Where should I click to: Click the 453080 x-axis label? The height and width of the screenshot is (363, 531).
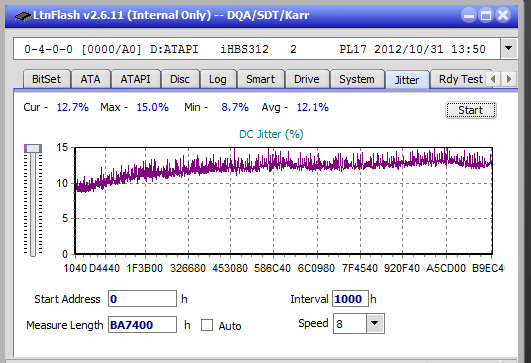click(x=230, y=269)
